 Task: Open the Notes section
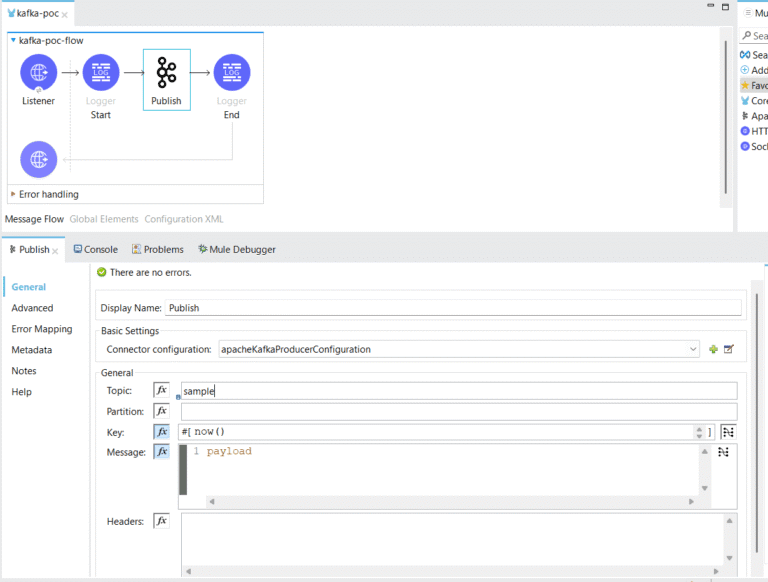coord(24,371)
